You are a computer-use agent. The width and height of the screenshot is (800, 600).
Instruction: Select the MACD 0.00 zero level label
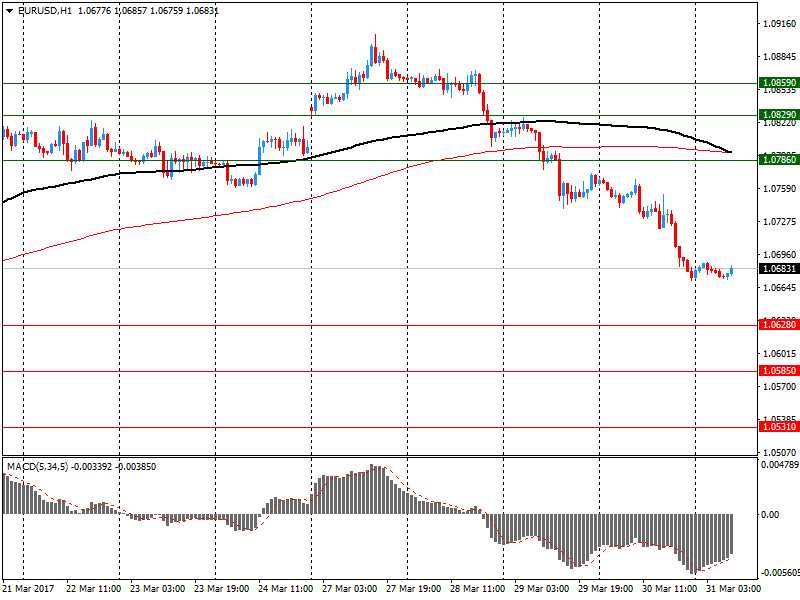[770, 514]
